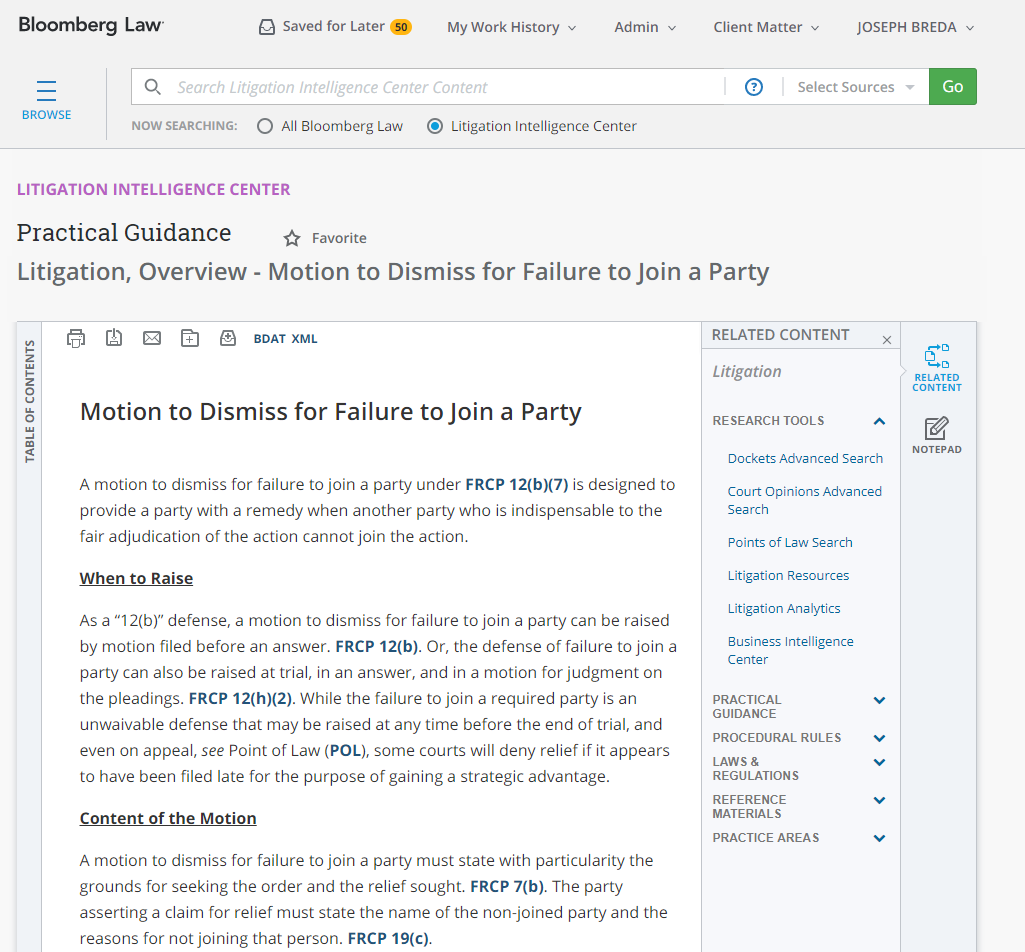Click the green Go button
The image size is (1025, 952).
pos(952,87)
